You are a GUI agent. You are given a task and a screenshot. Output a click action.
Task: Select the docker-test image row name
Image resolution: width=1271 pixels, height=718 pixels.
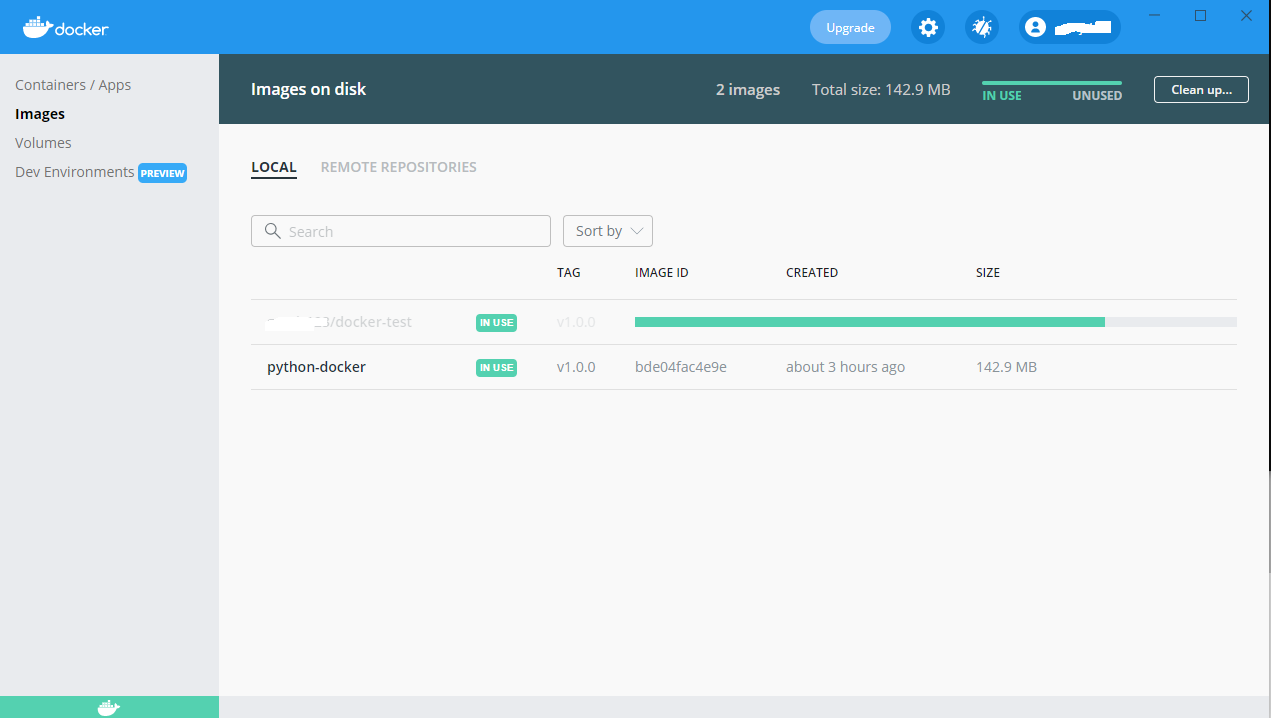coord(339,322)
